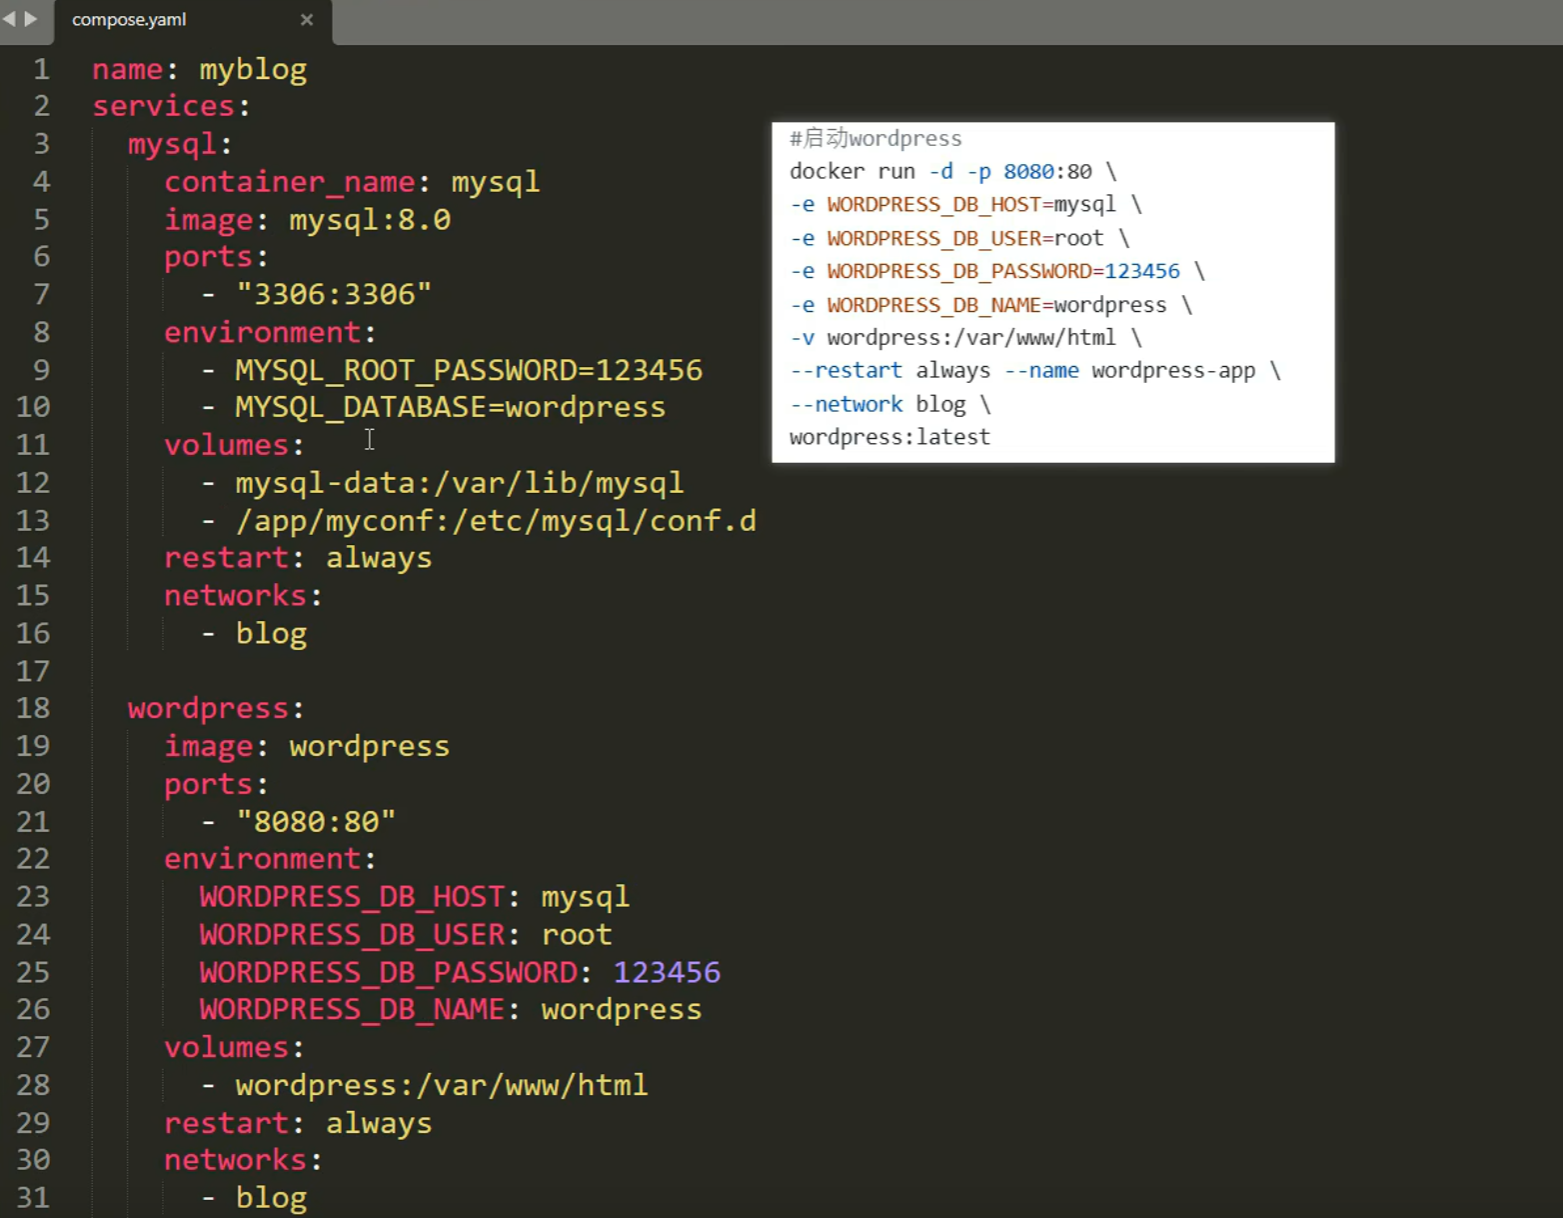Click the "volumes" key on line 11

pos(226,445)
